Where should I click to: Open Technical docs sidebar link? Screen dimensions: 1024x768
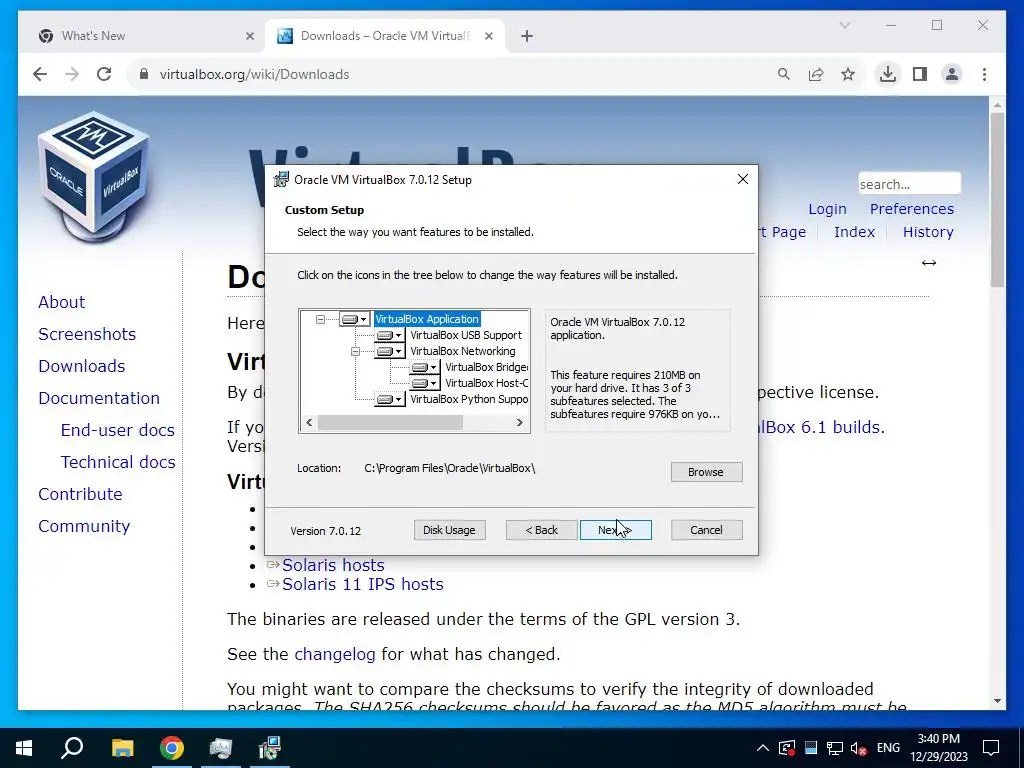[x=118, y=462]
